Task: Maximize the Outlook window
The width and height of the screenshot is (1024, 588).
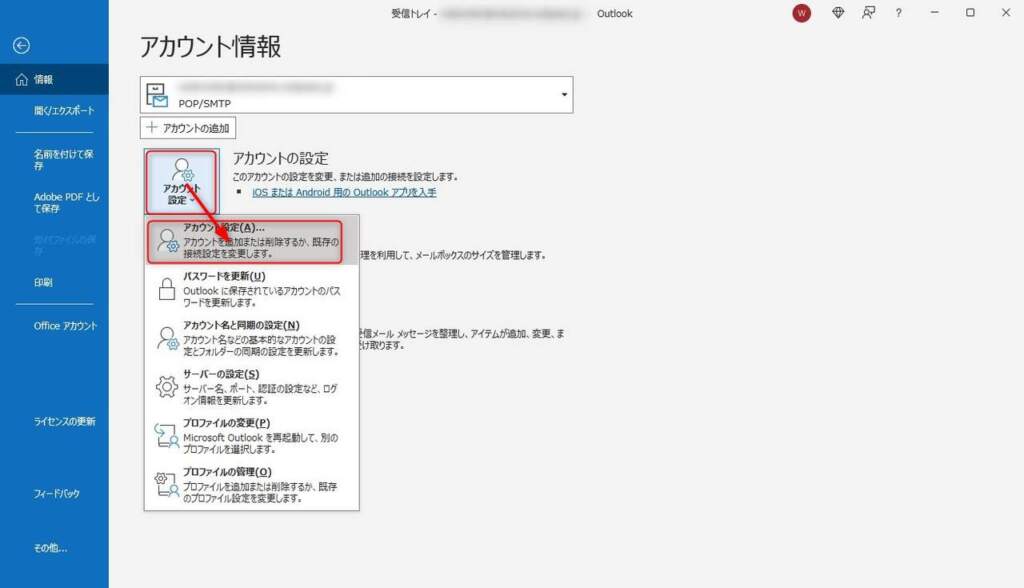Action: [970, 12]
